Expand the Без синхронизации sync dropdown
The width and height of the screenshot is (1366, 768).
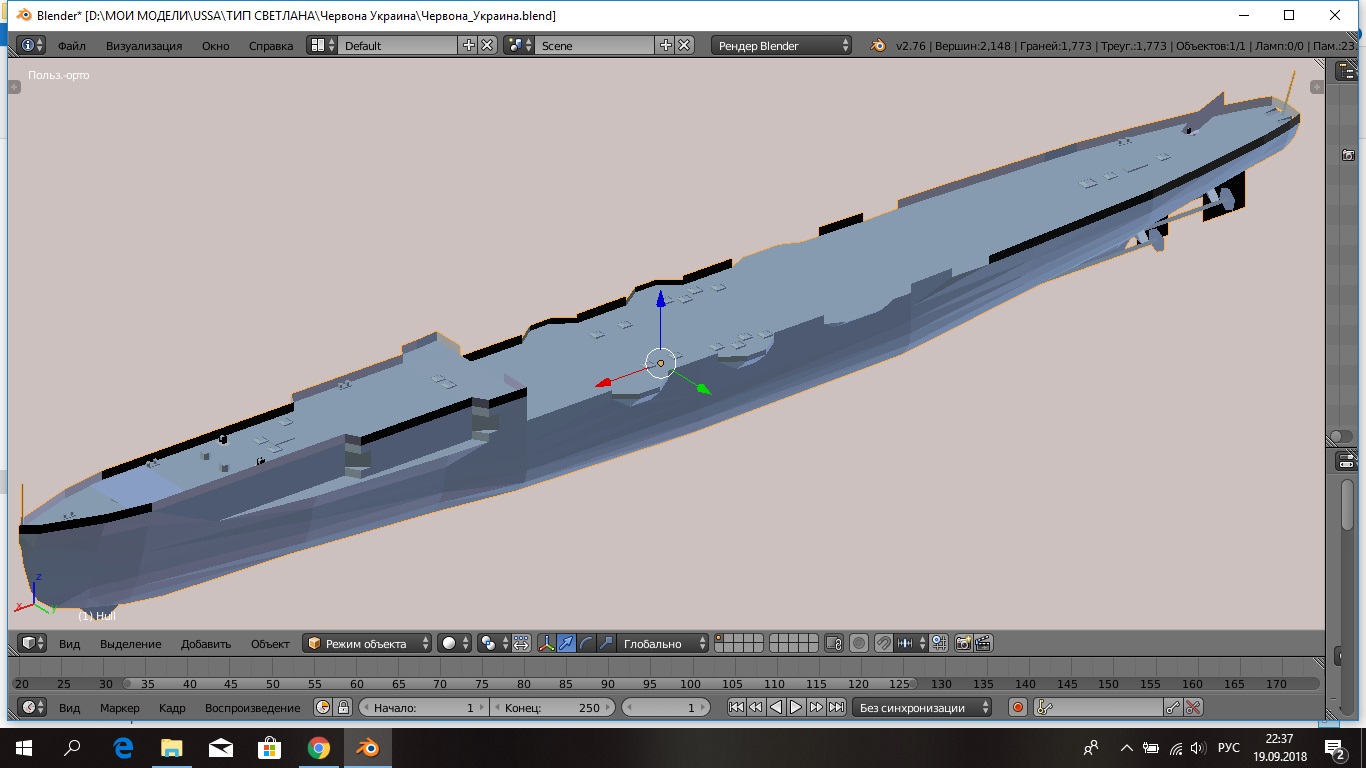point(921,707)
